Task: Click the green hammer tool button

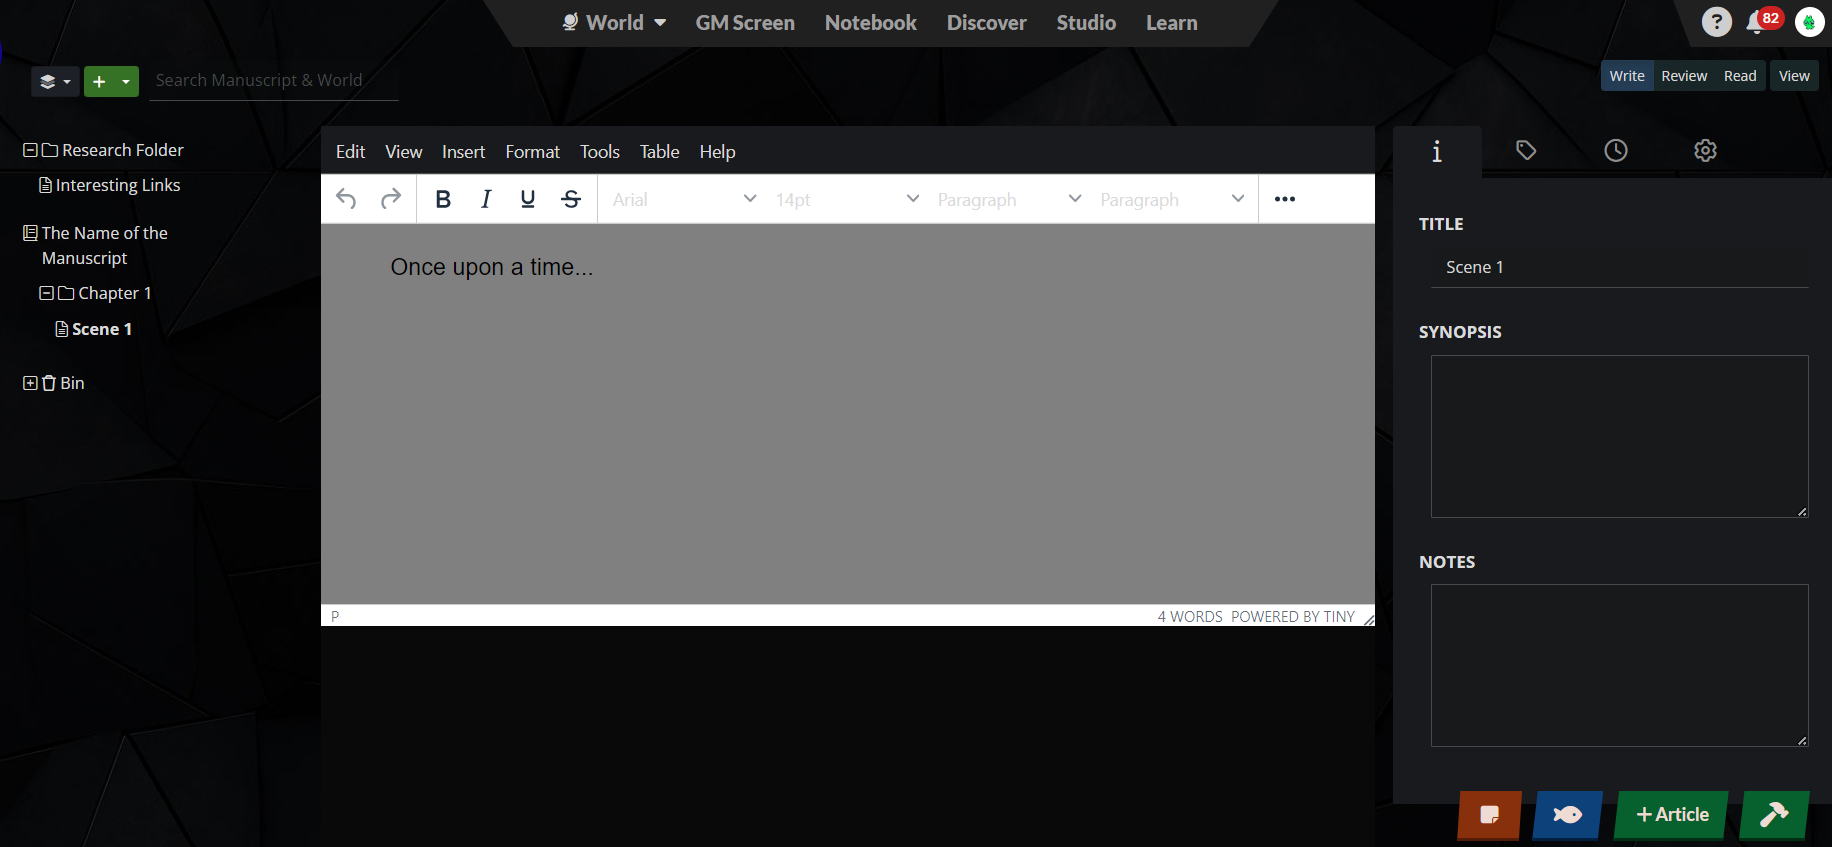Action: pos(1774,815)
